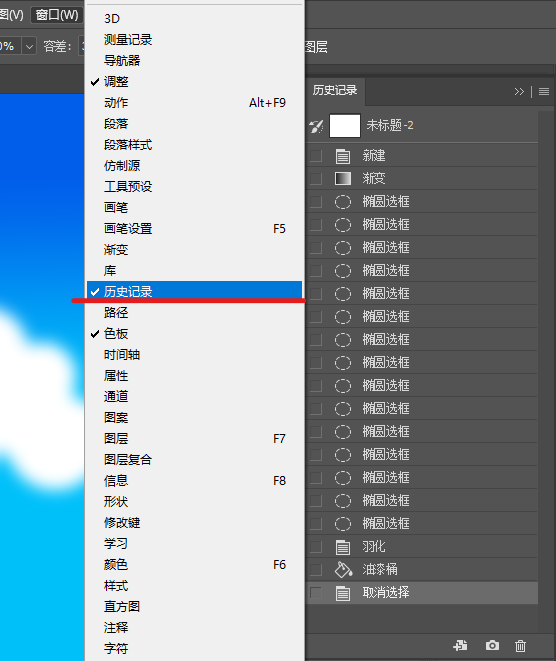Choose 属性 menu item
This screenshot has width=556, height=661.
[194, 376]
